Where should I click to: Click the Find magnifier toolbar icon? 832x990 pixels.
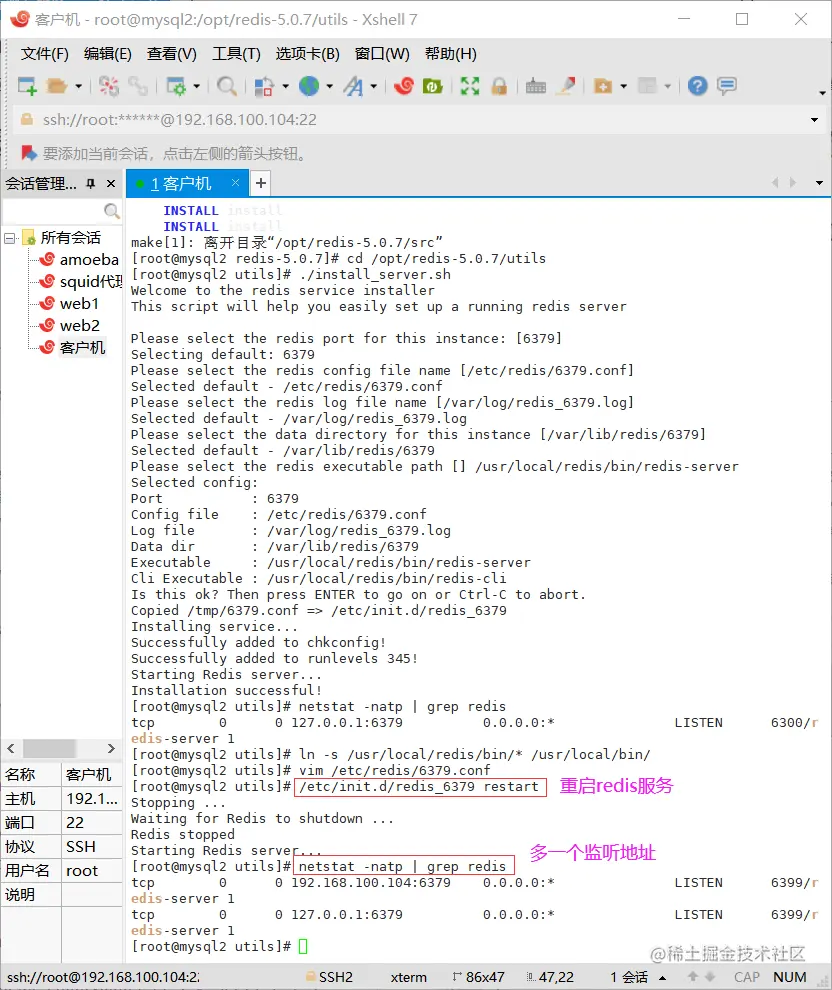(x=227, y=86)
